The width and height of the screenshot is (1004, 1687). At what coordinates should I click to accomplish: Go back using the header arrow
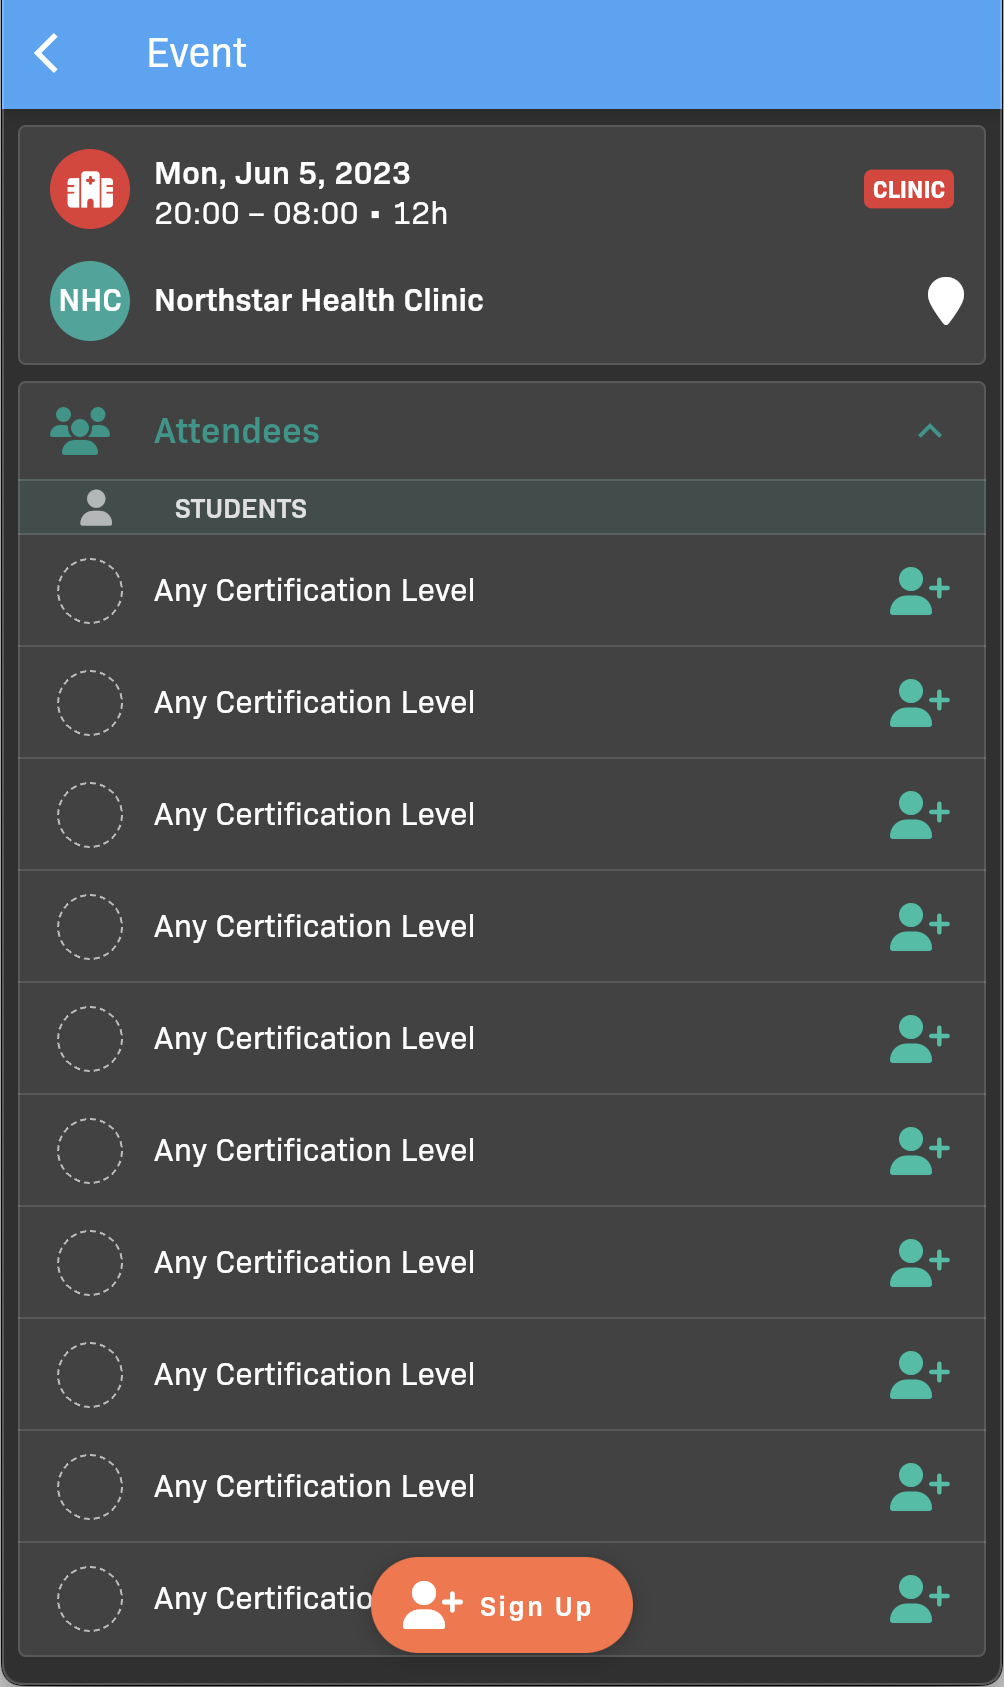[x=46, y=53]
